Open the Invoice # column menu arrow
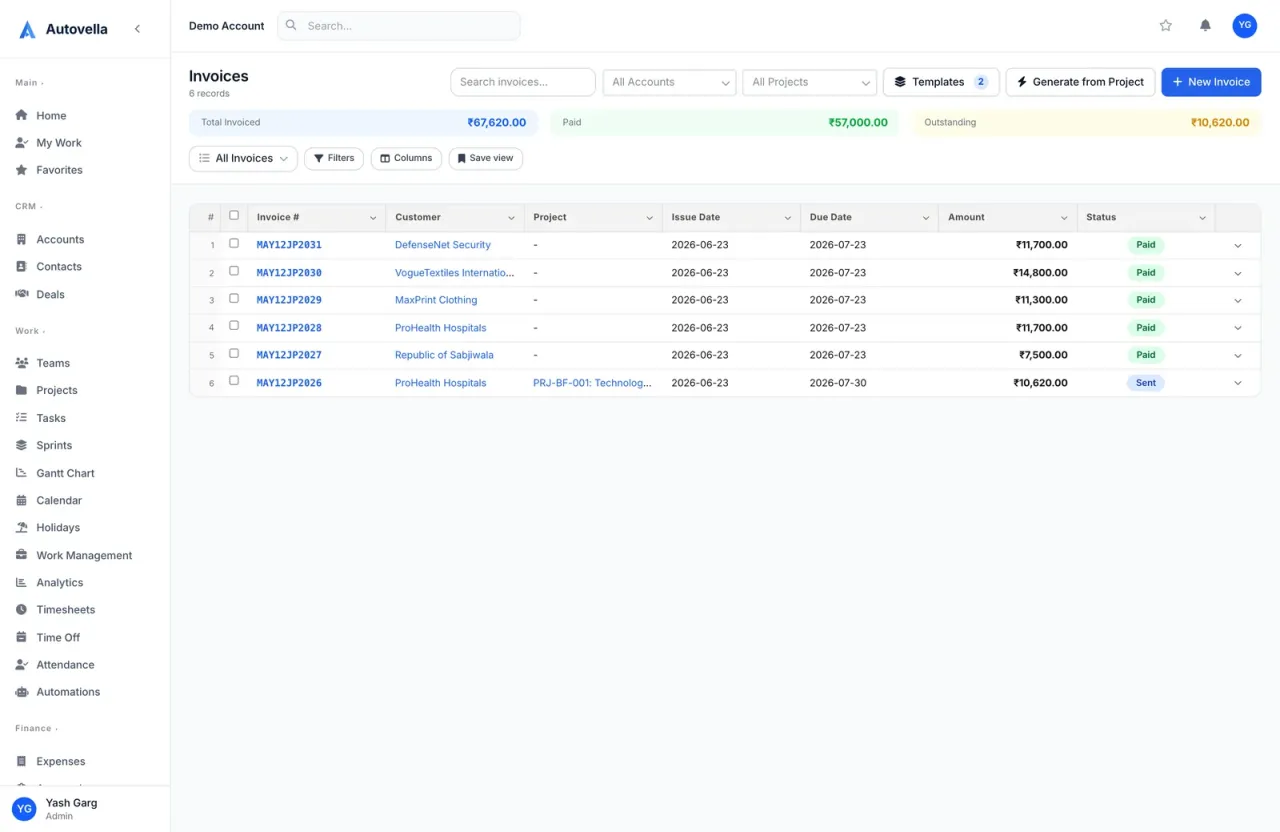 373,217
